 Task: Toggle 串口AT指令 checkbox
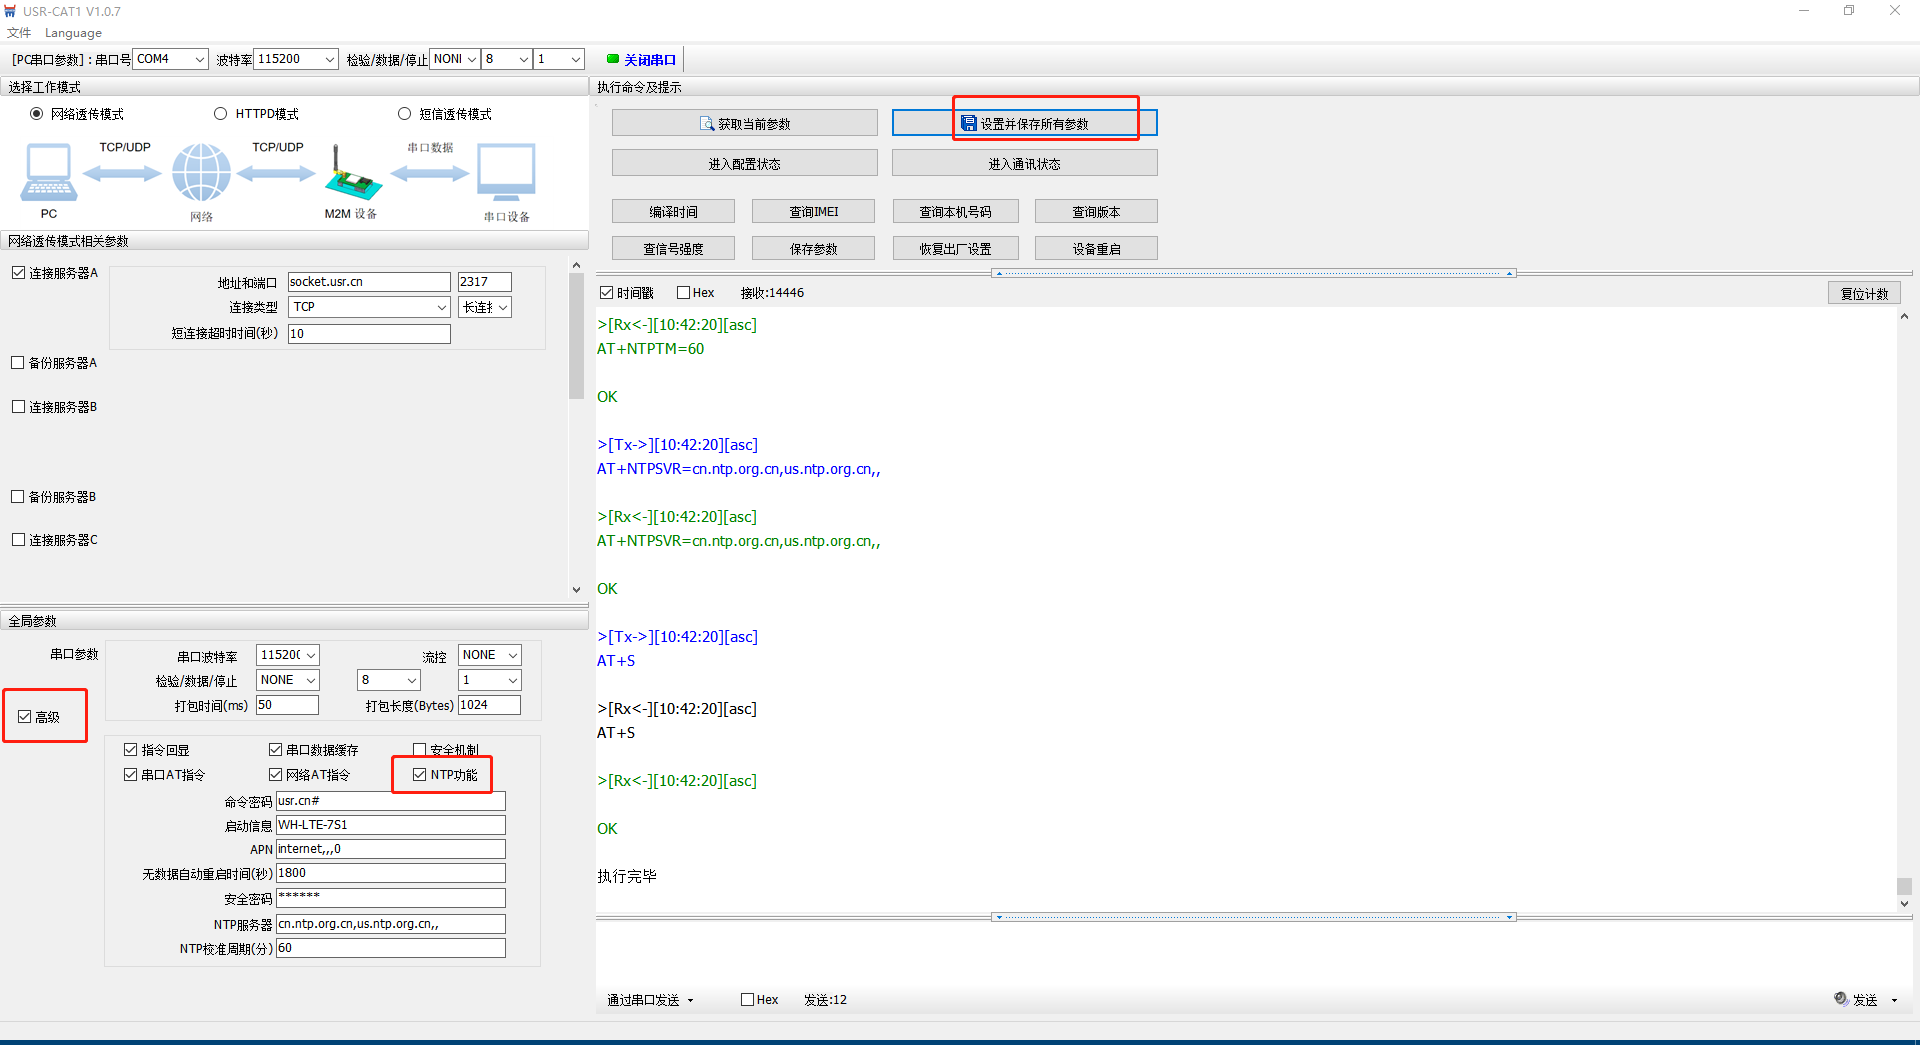tap(130, 775)
